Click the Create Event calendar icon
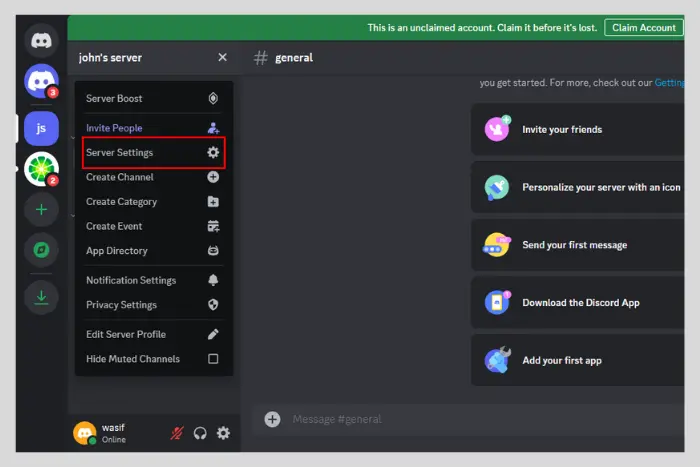The height and width of the screenshot is (467, 700). [x=213, y=226]
